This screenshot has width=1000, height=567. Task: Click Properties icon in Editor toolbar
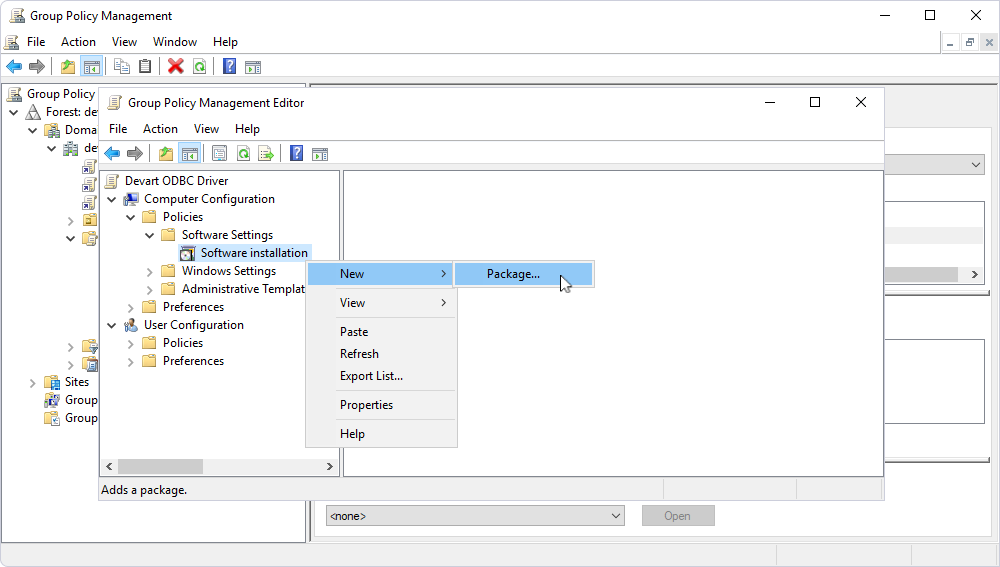tap(219, 154)
